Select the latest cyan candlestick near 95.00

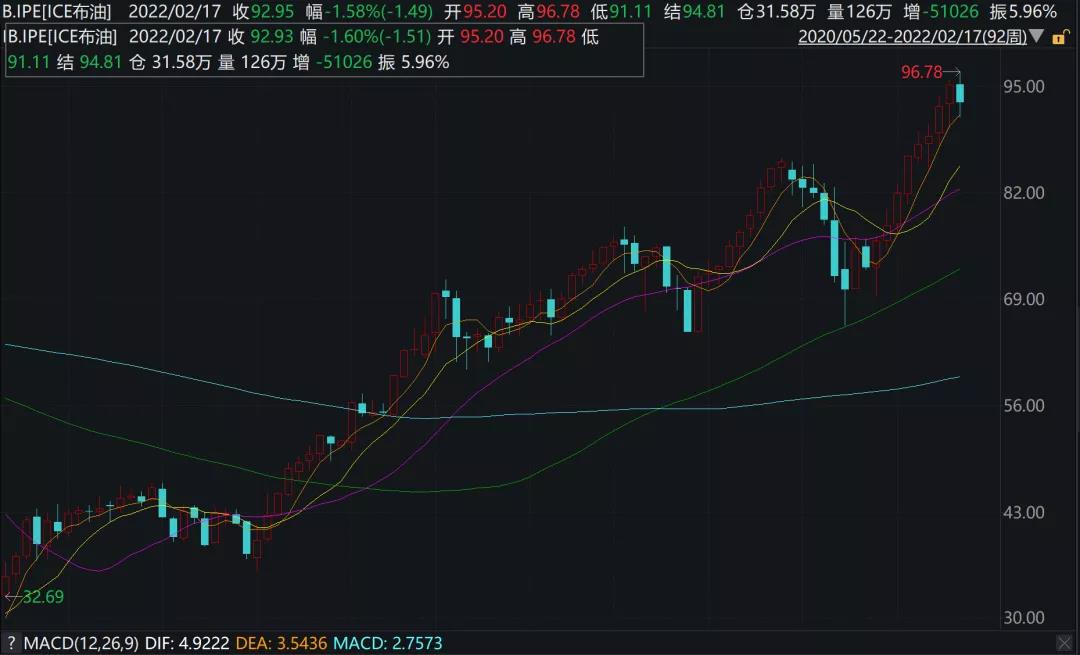[960, 94]
